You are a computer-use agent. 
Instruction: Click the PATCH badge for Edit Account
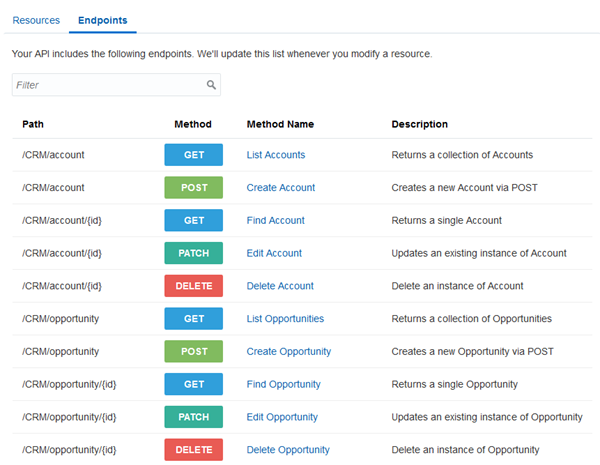tap(194, 253)
